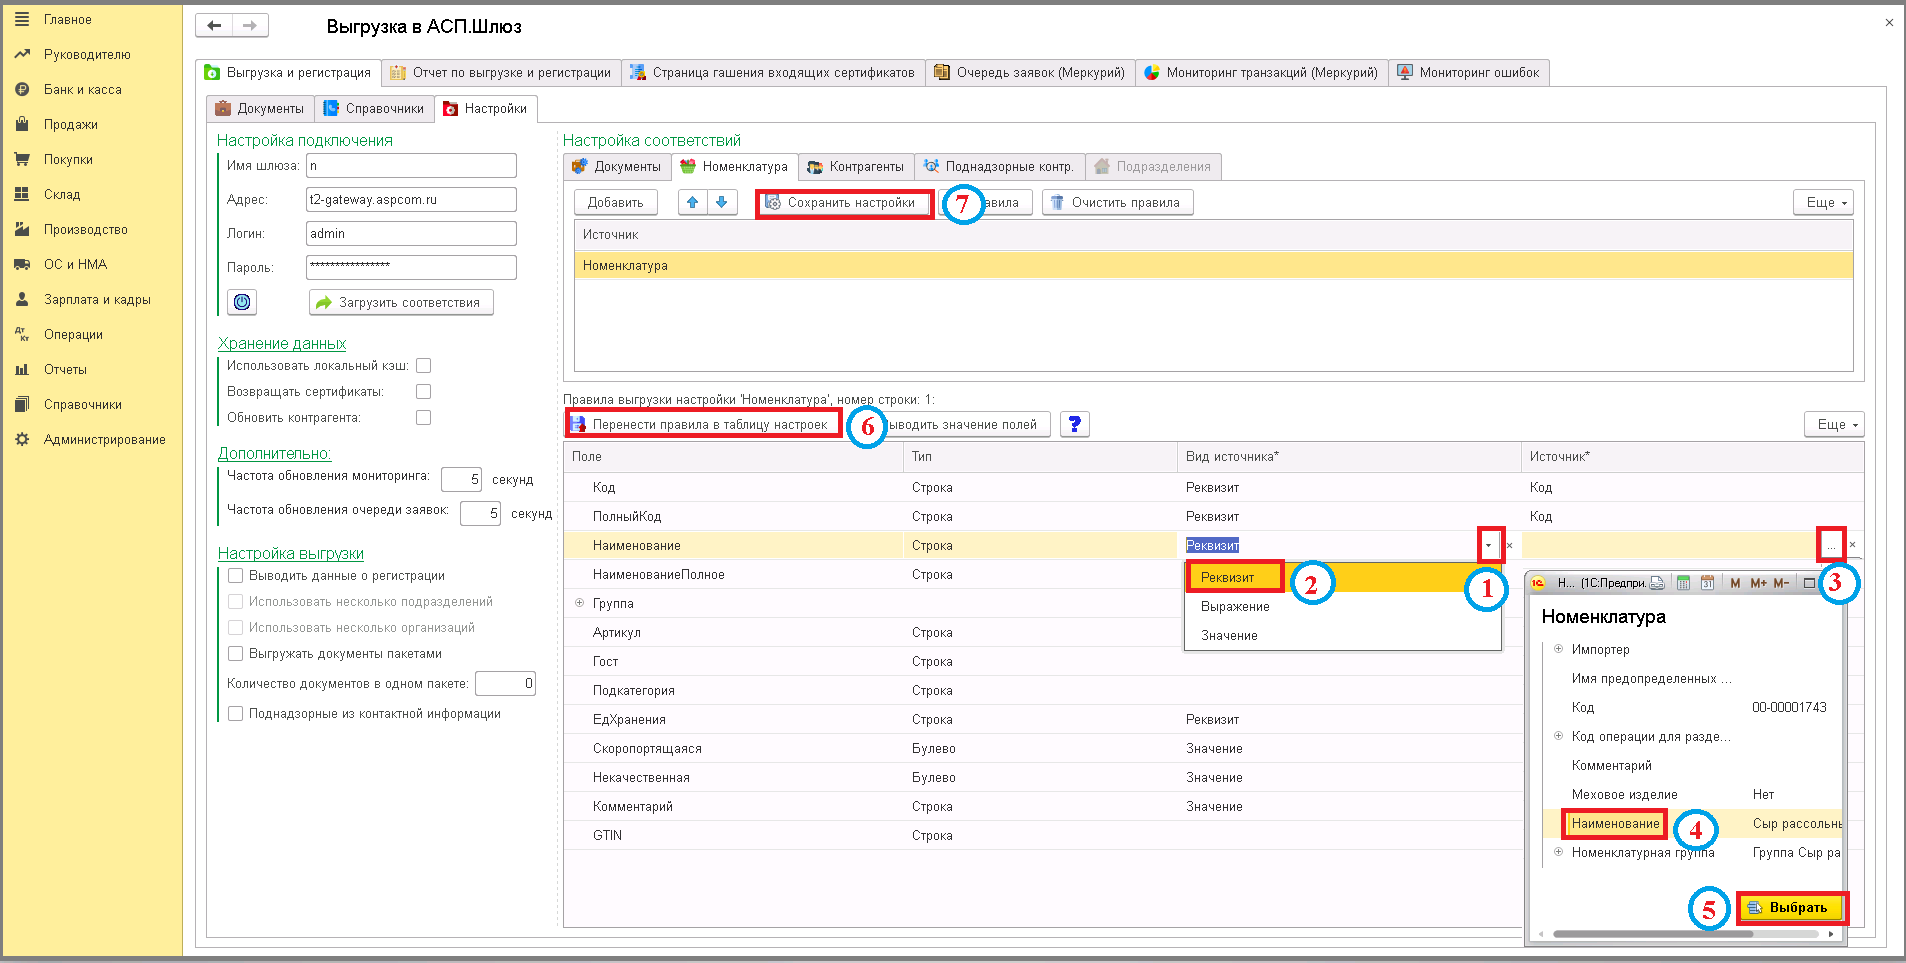Open the Продажи sidebar section
1906x963 pixels.
point(70,124)
